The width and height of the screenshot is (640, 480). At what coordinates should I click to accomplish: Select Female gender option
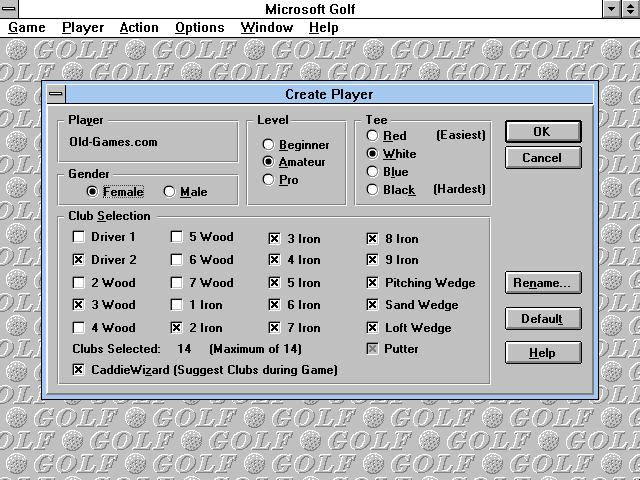(x=116, y=191)
